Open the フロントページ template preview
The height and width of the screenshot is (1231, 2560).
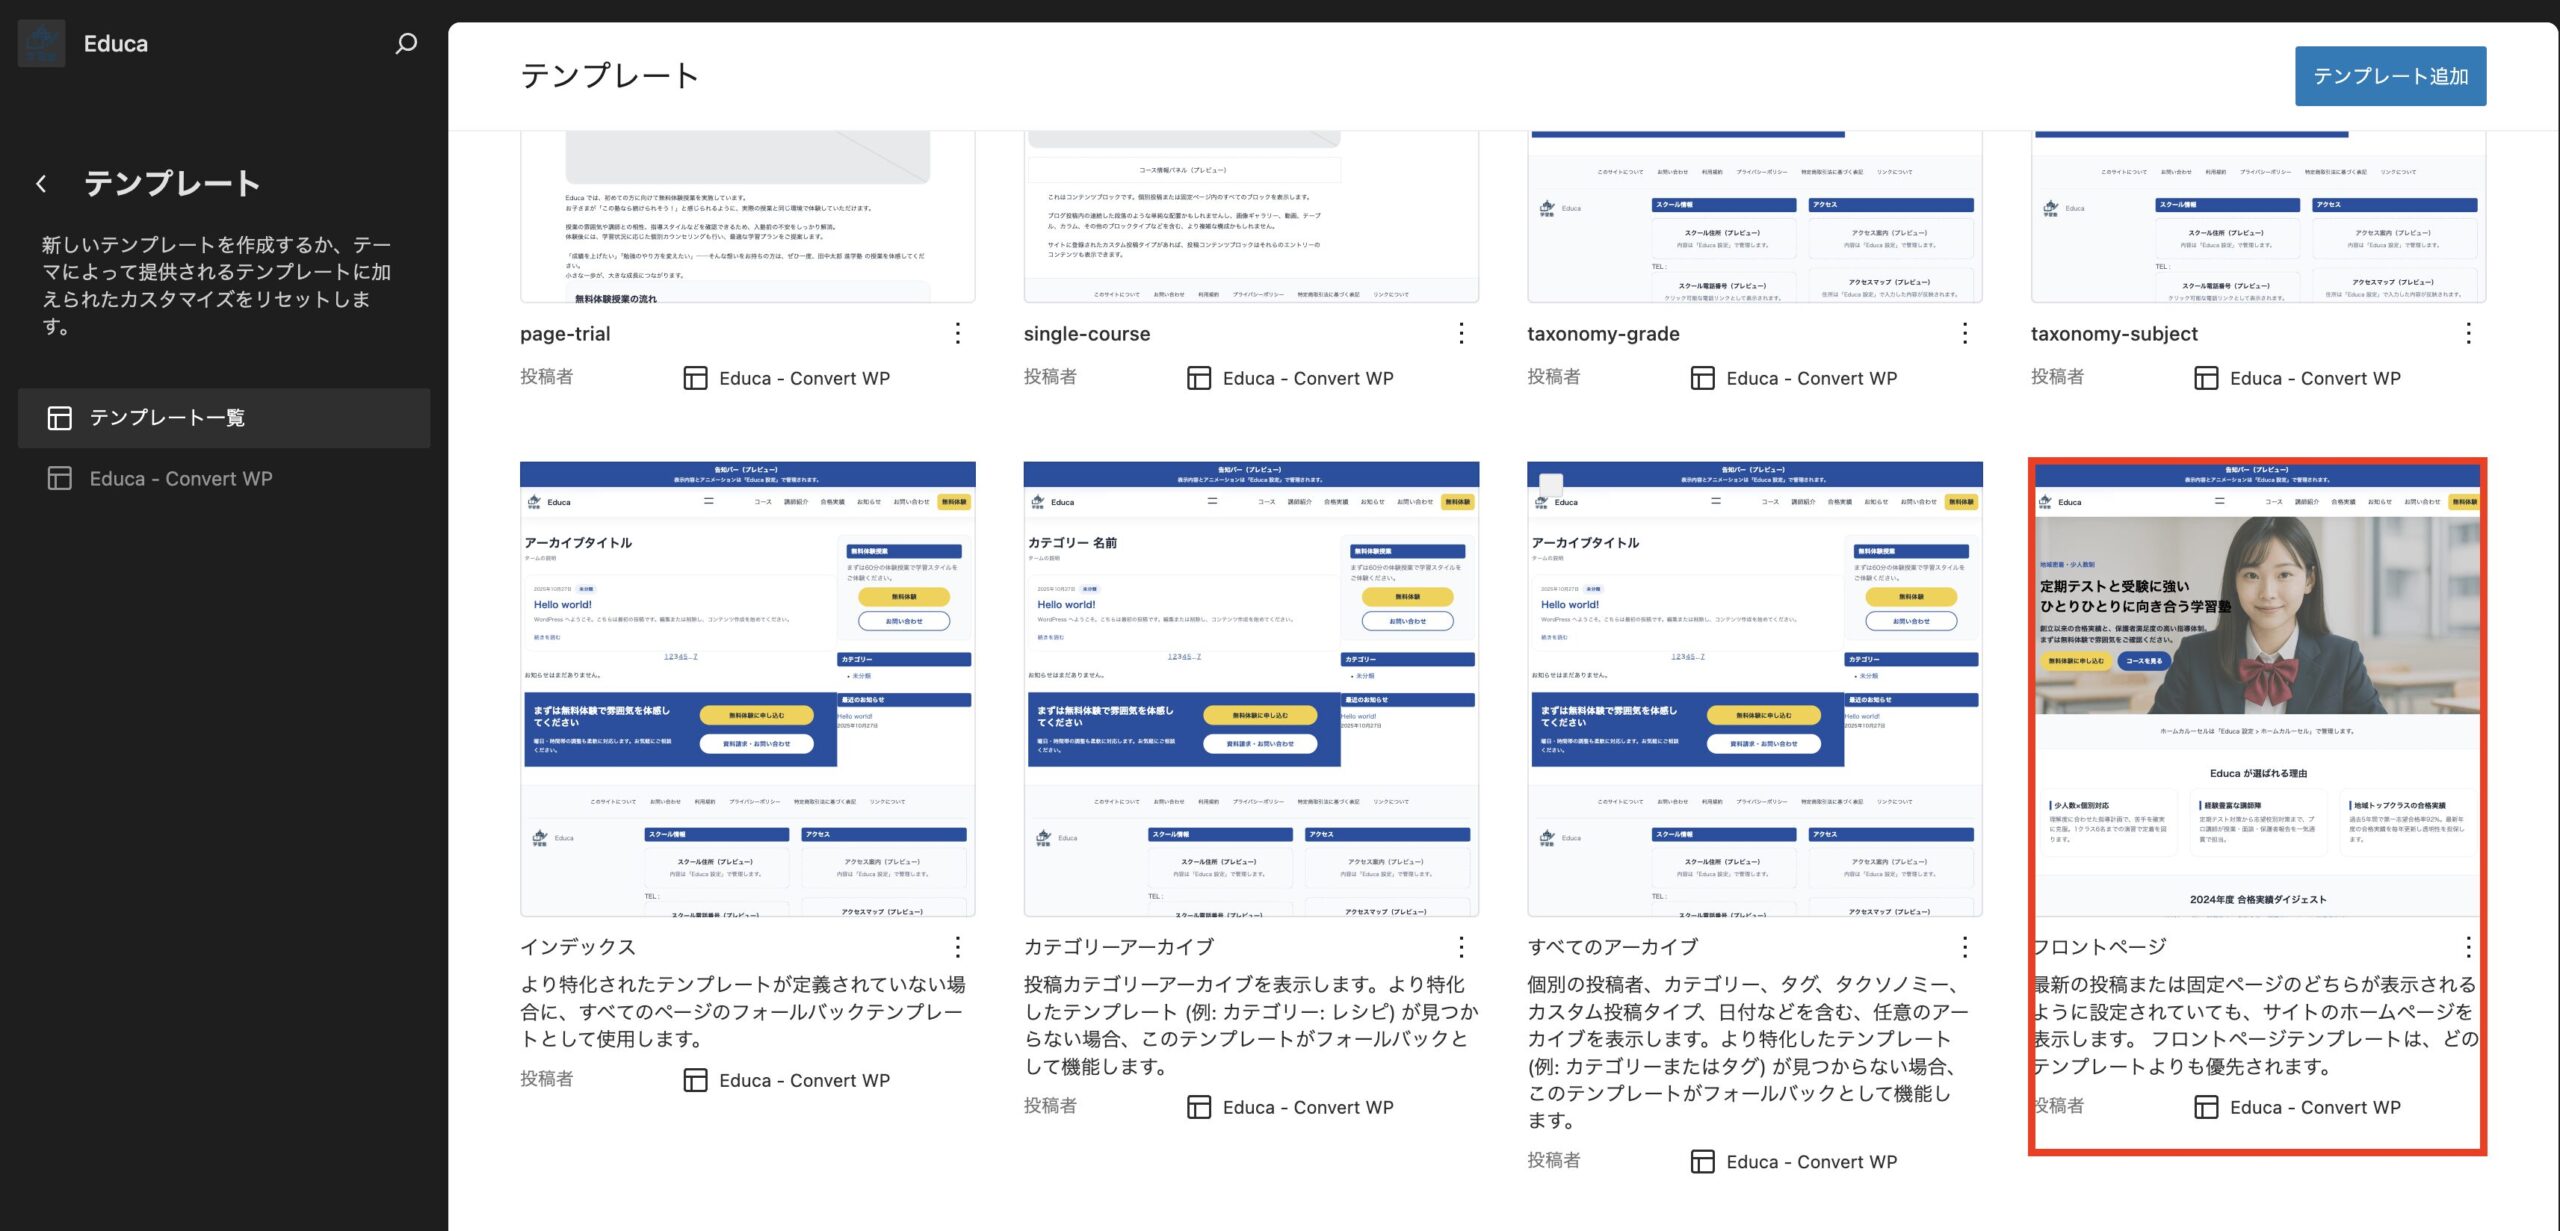[x=2258, y=688]
